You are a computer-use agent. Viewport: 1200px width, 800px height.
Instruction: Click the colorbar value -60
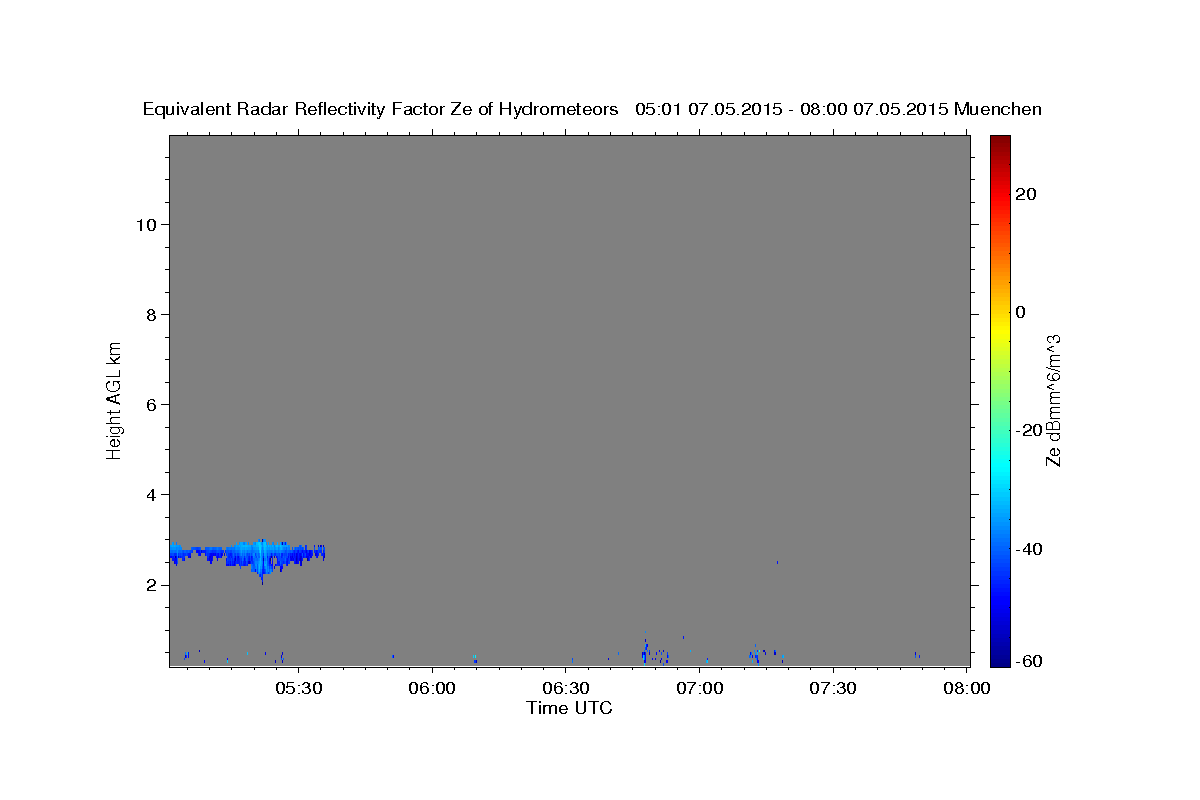pyautogui.click(x=1028, y=661)
